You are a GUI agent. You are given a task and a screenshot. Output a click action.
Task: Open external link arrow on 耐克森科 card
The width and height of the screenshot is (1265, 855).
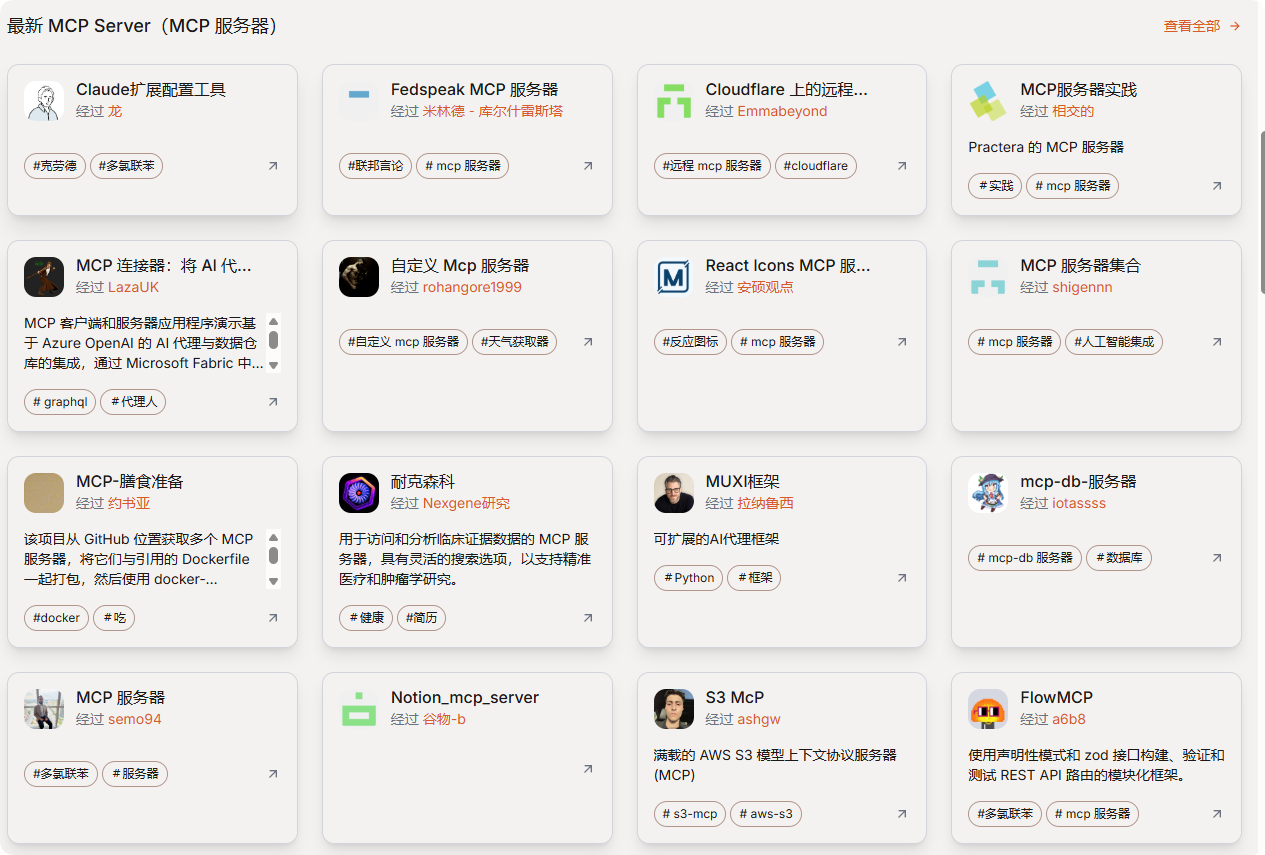click(588, 618)
